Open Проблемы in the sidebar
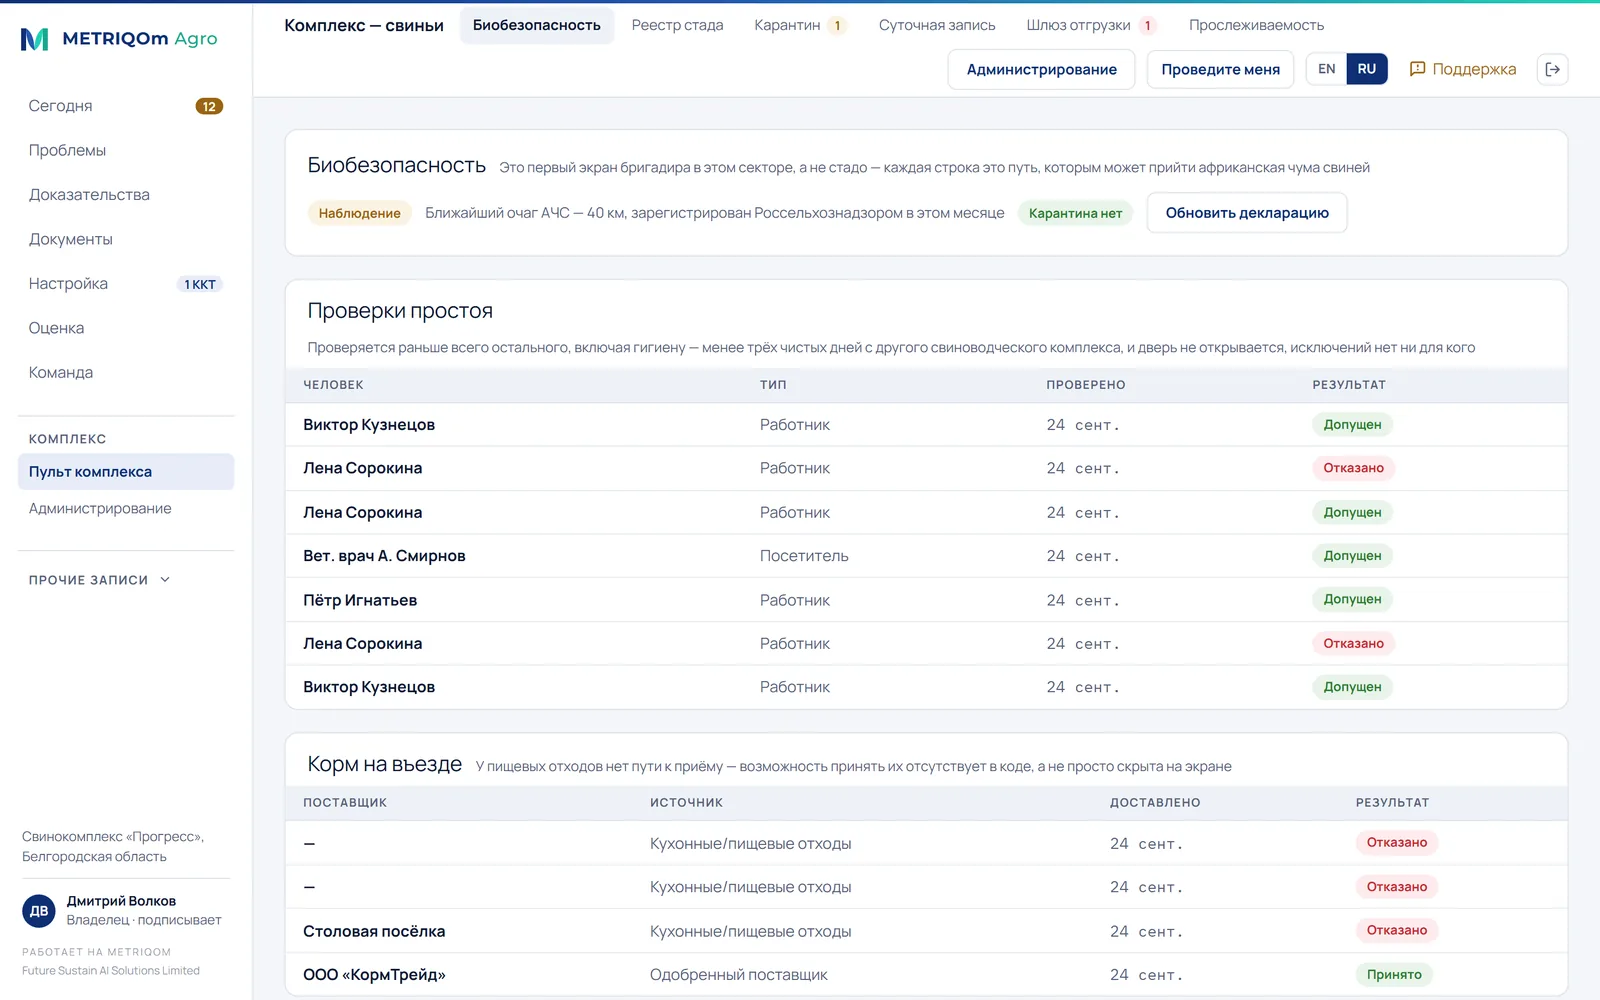This screenshot has height=1000, width=1600. tap(126, 150)
